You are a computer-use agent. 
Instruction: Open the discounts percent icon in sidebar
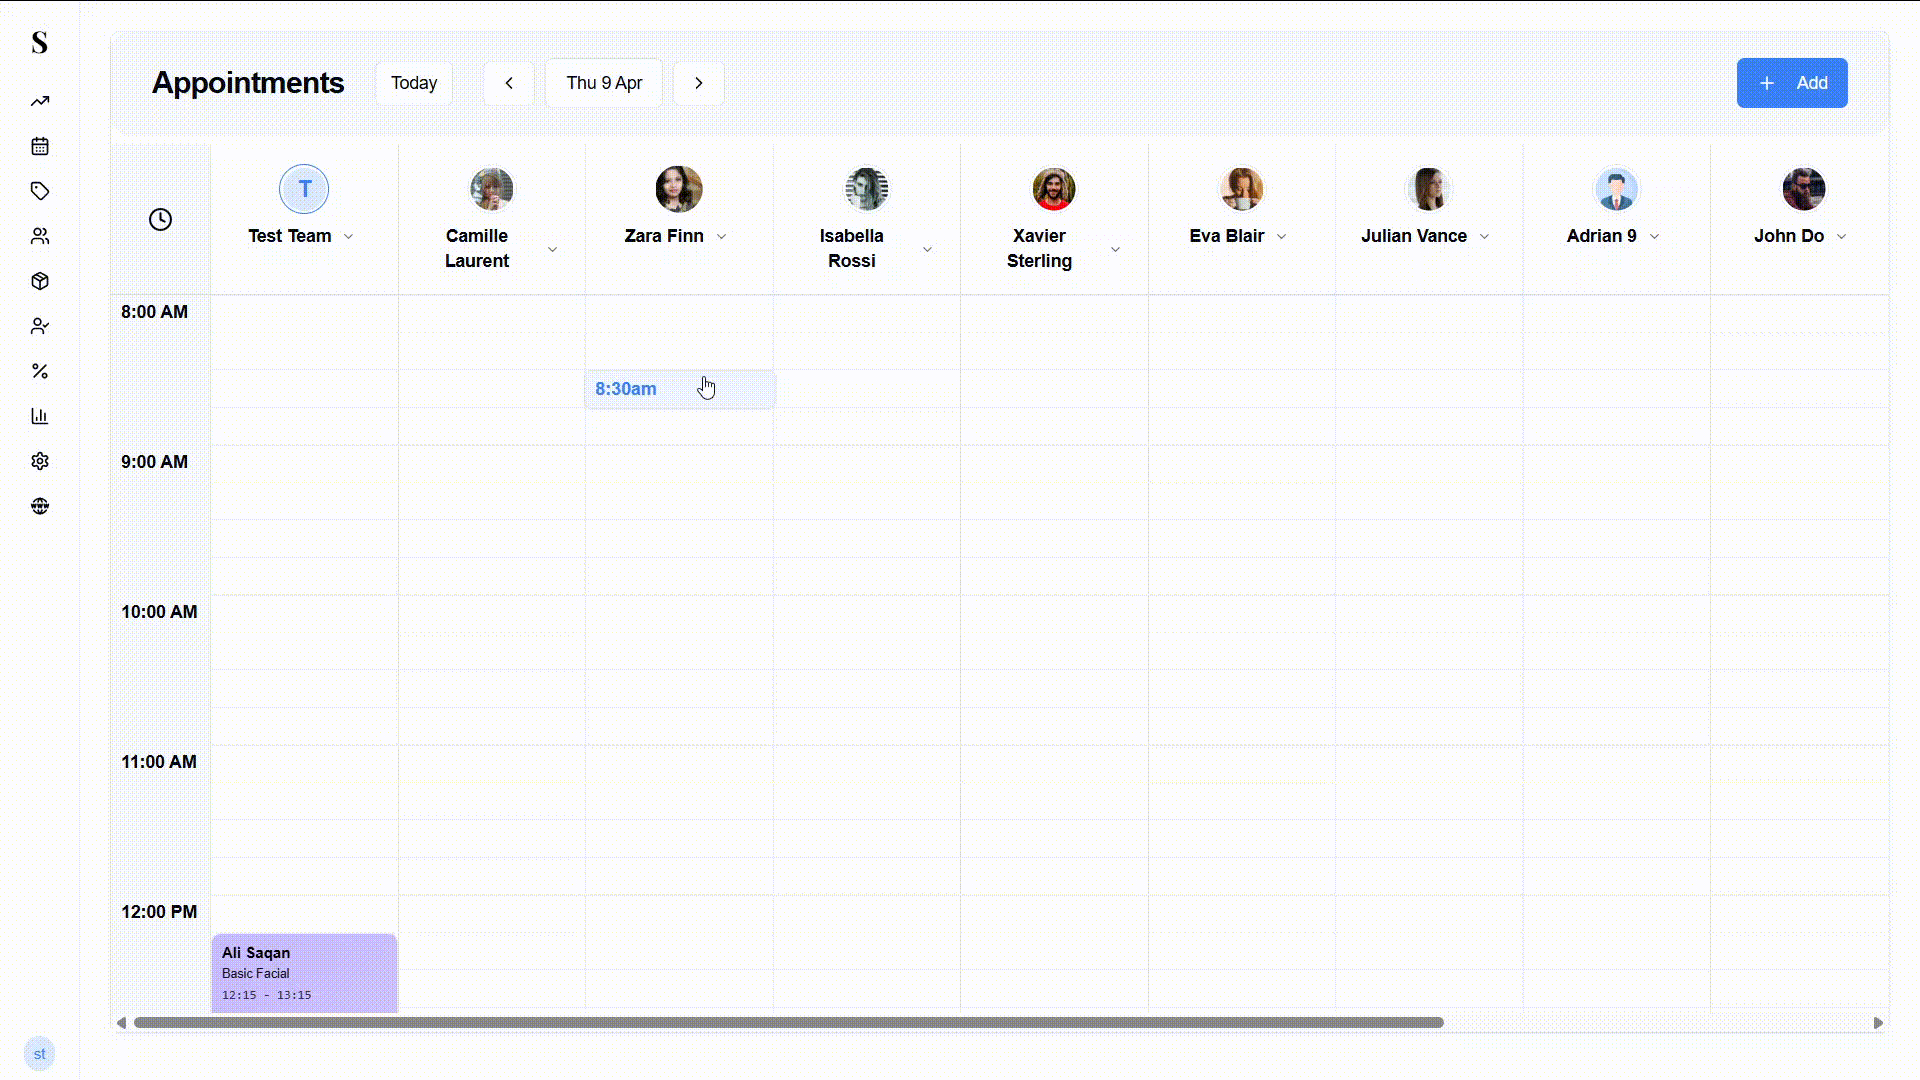point(40,371)
